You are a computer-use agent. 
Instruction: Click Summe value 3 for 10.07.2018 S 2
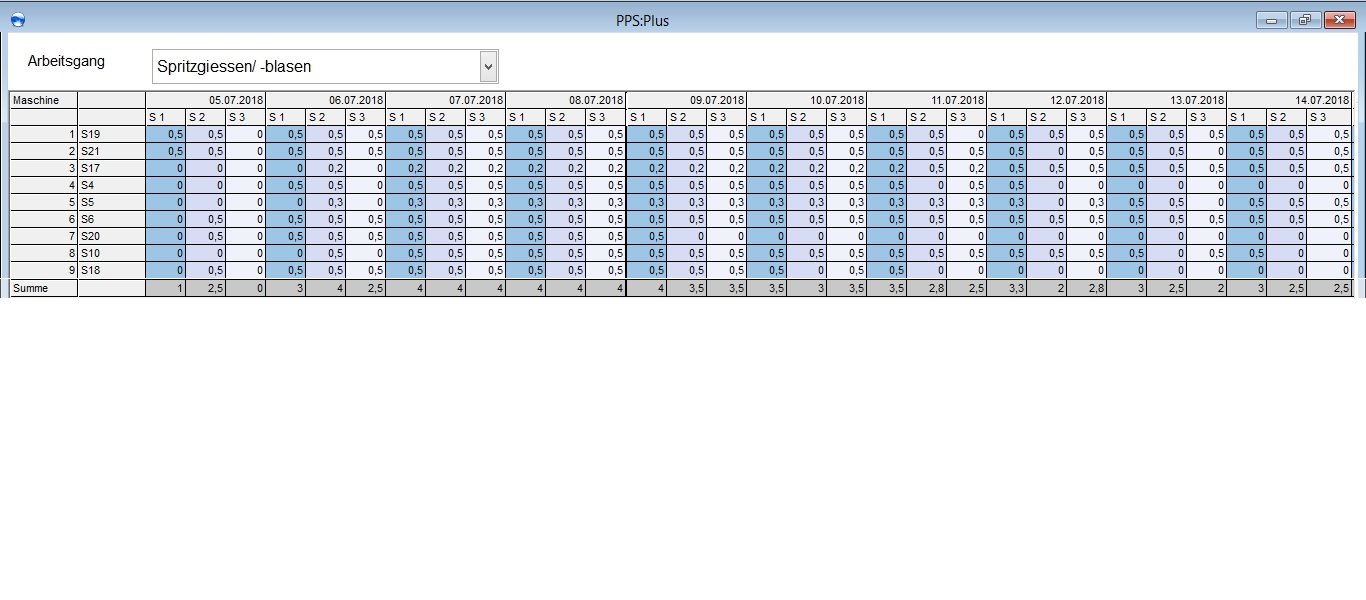(806, 288)
